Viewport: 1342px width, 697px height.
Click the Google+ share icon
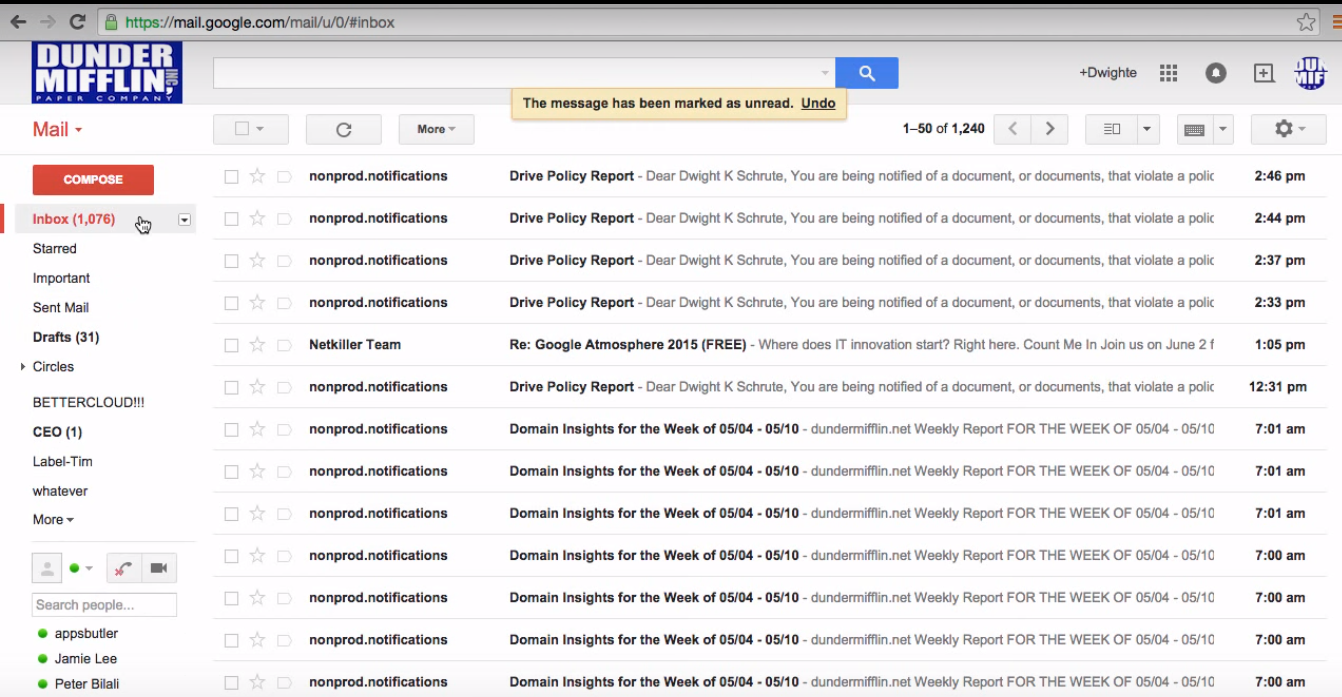pos(1263,72)
